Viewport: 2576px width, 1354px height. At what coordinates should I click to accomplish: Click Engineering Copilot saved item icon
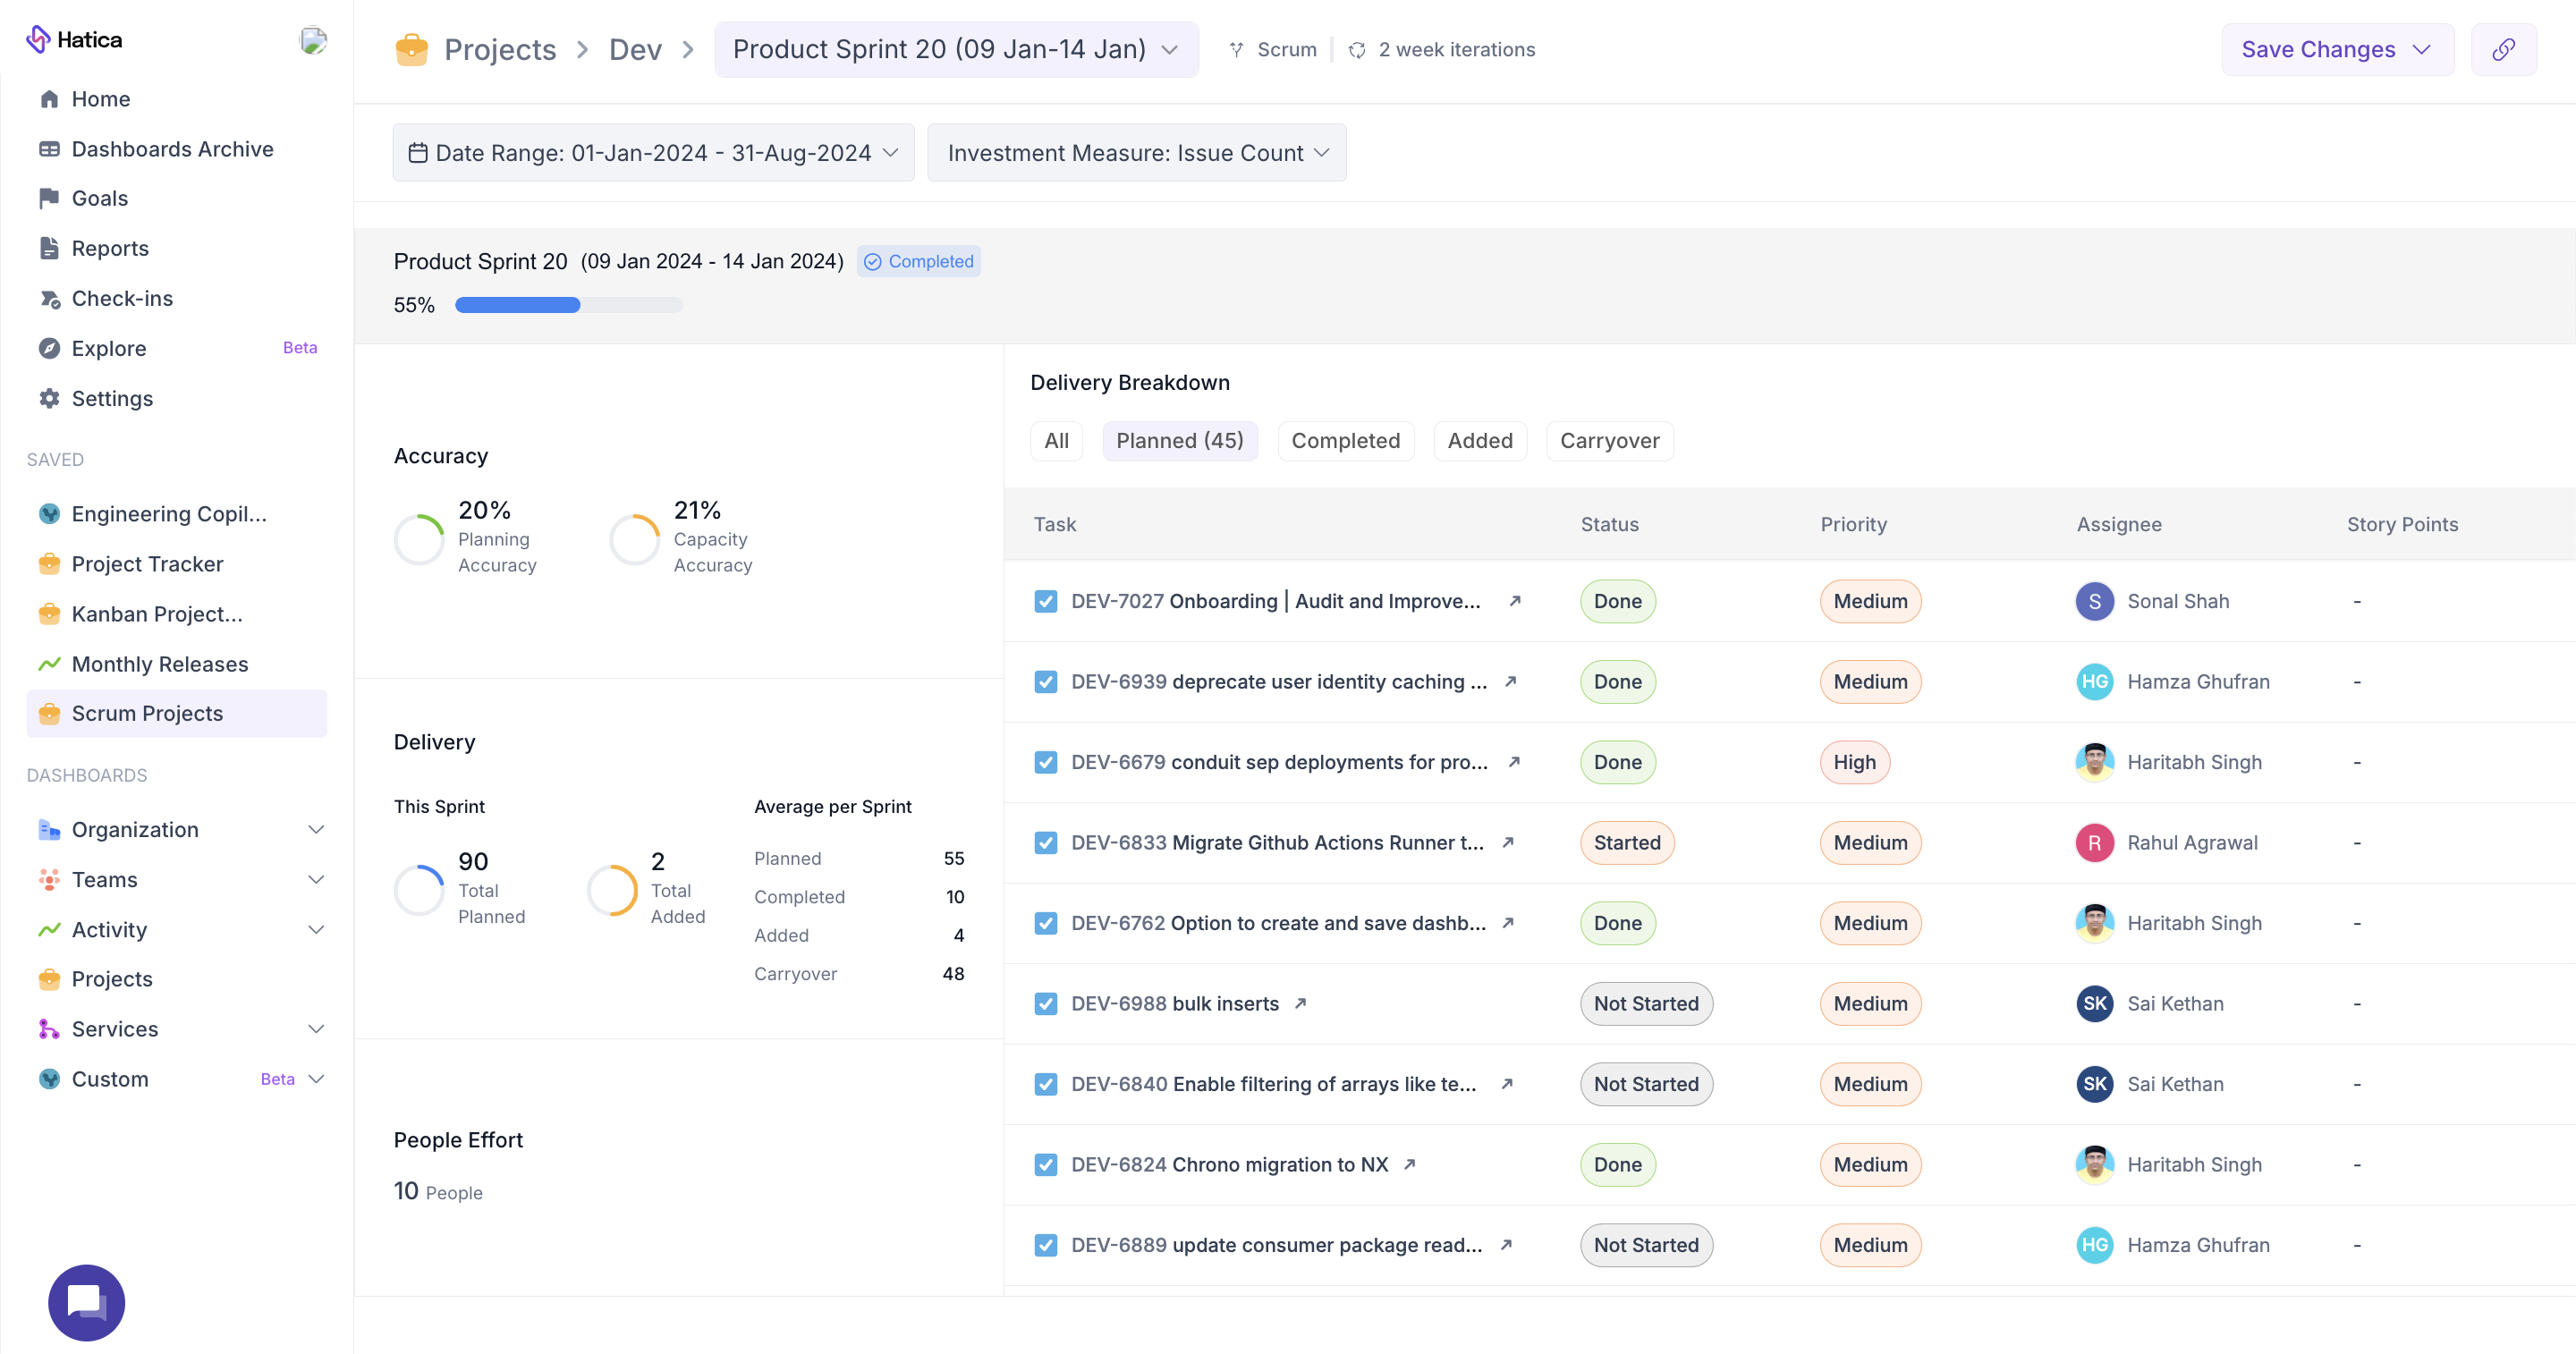coord(49,514)
